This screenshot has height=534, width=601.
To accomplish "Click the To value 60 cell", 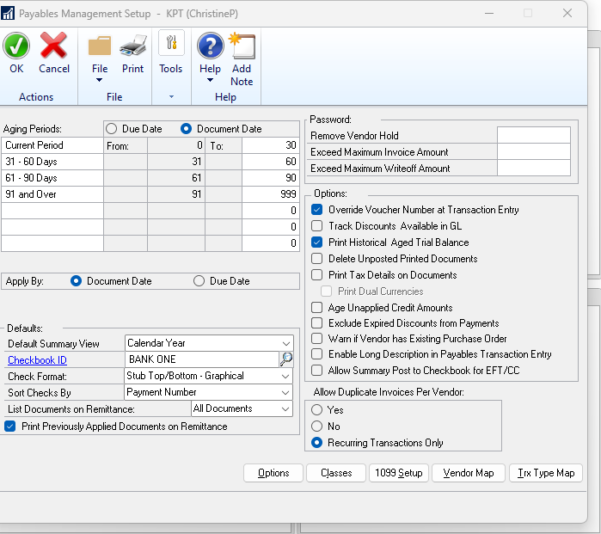I will point(271,162).
